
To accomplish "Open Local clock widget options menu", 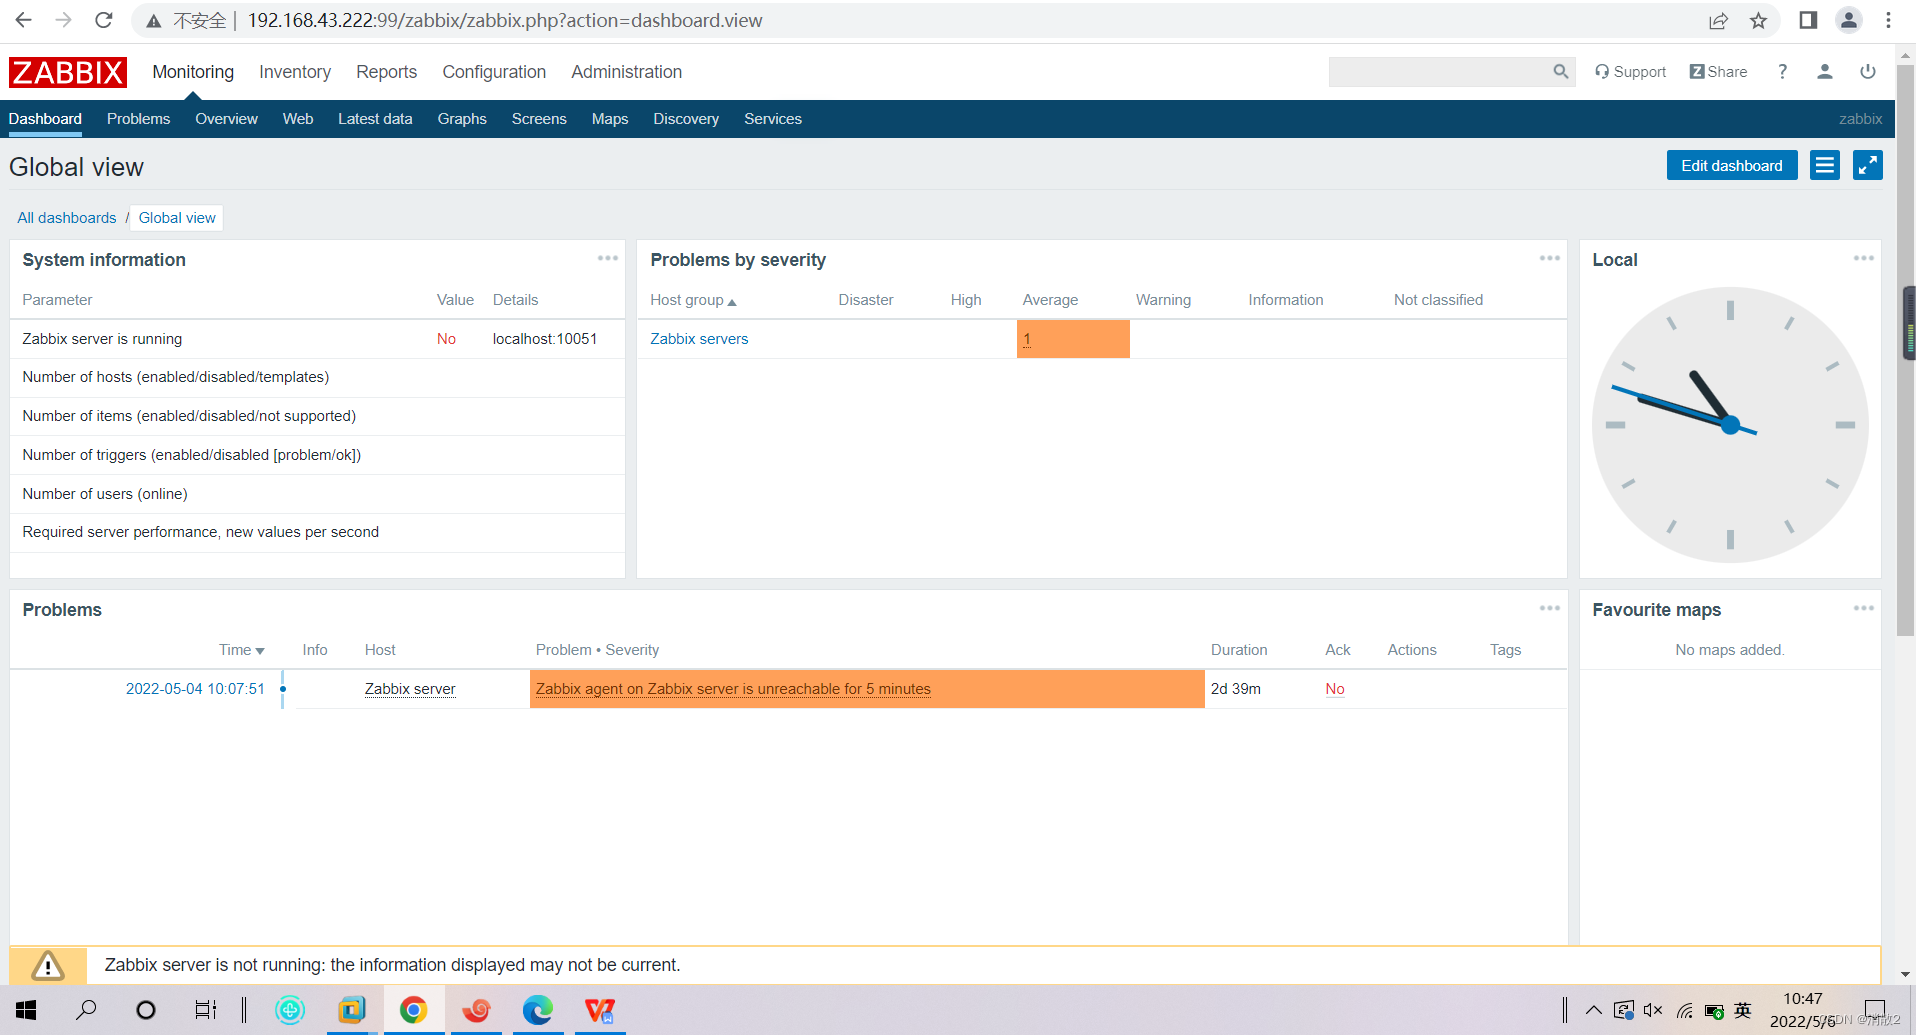I will coord(1862,258).
